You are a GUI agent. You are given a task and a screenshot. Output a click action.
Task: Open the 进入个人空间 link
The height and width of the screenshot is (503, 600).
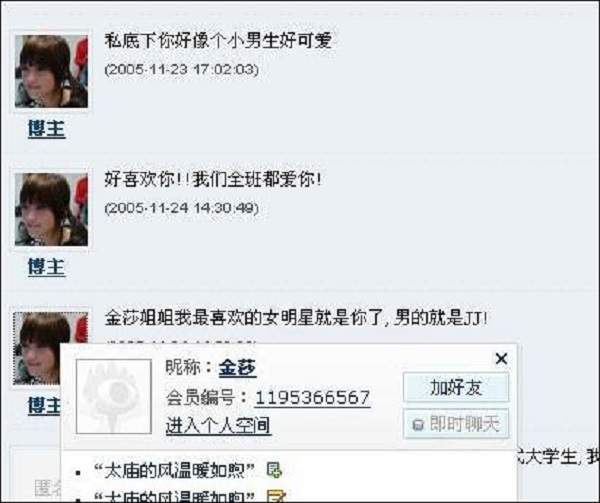[218, 425]
